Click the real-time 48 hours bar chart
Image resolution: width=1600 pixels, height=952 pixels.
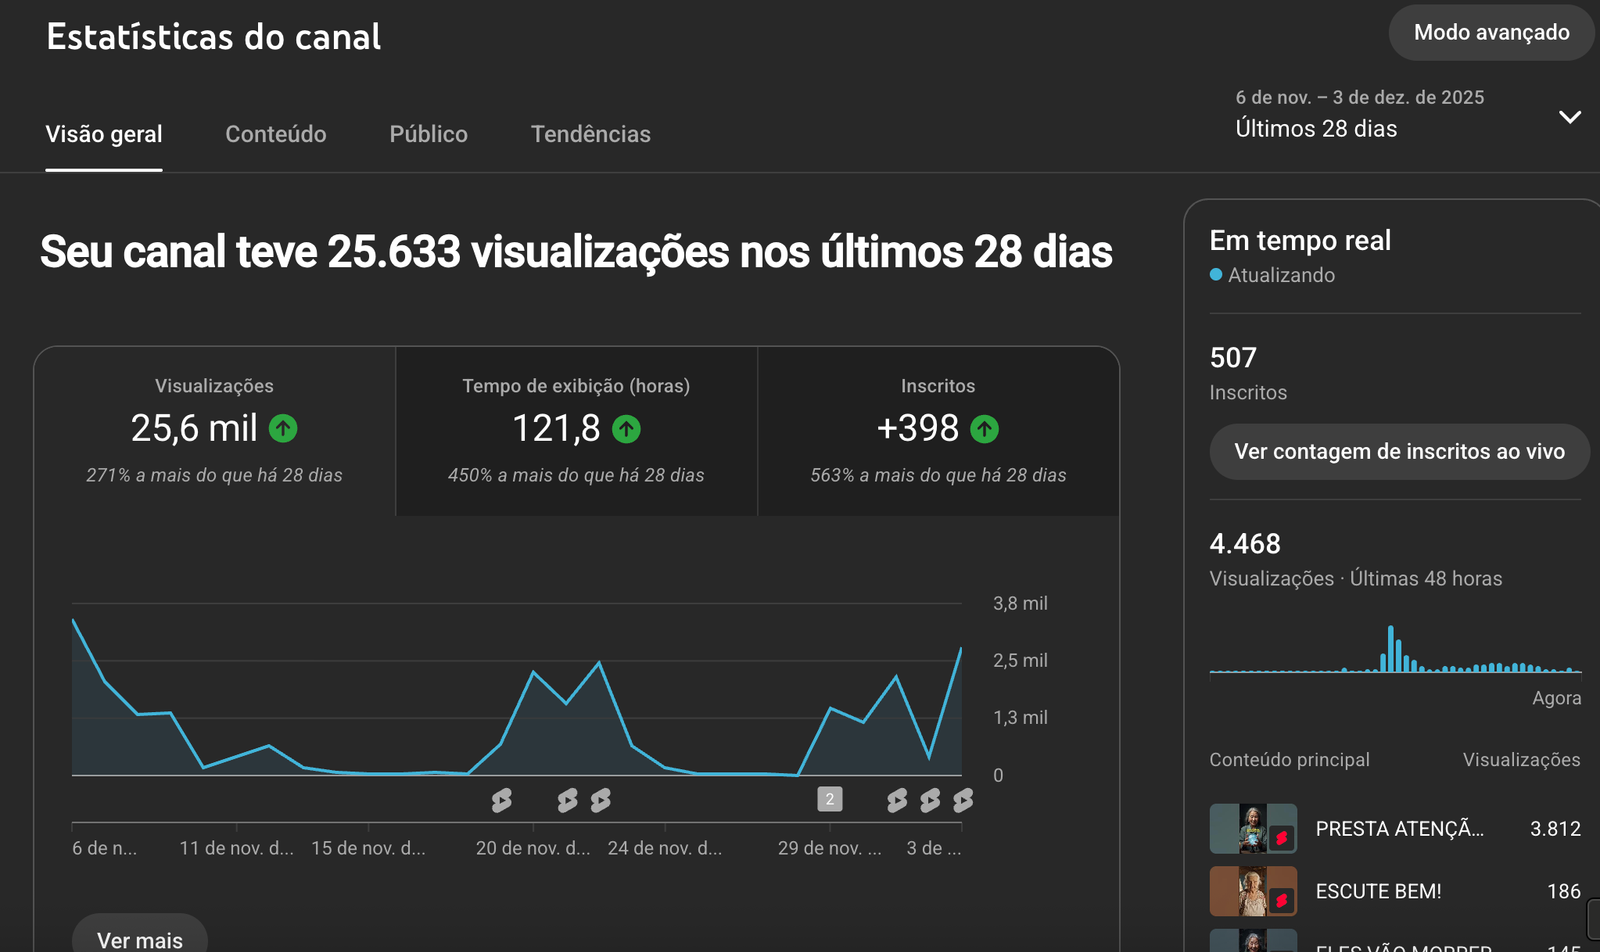(x=1395, y=649)
